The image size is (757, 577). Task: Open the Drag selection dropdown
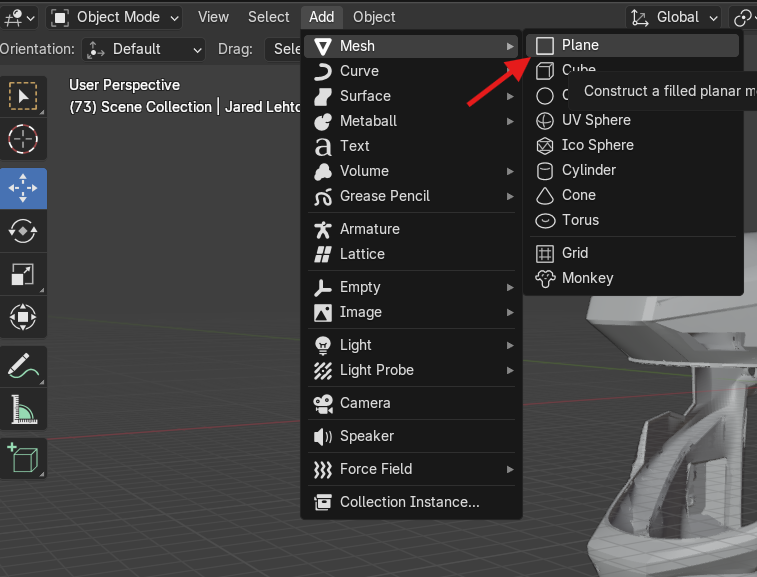coord(285,49)
